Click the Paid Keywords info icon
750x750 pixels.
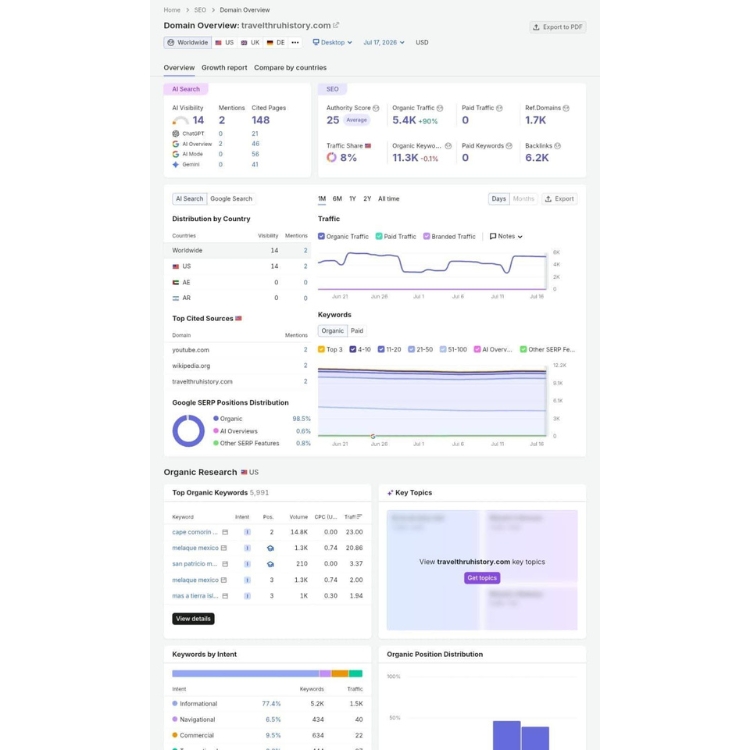point(509,146)
